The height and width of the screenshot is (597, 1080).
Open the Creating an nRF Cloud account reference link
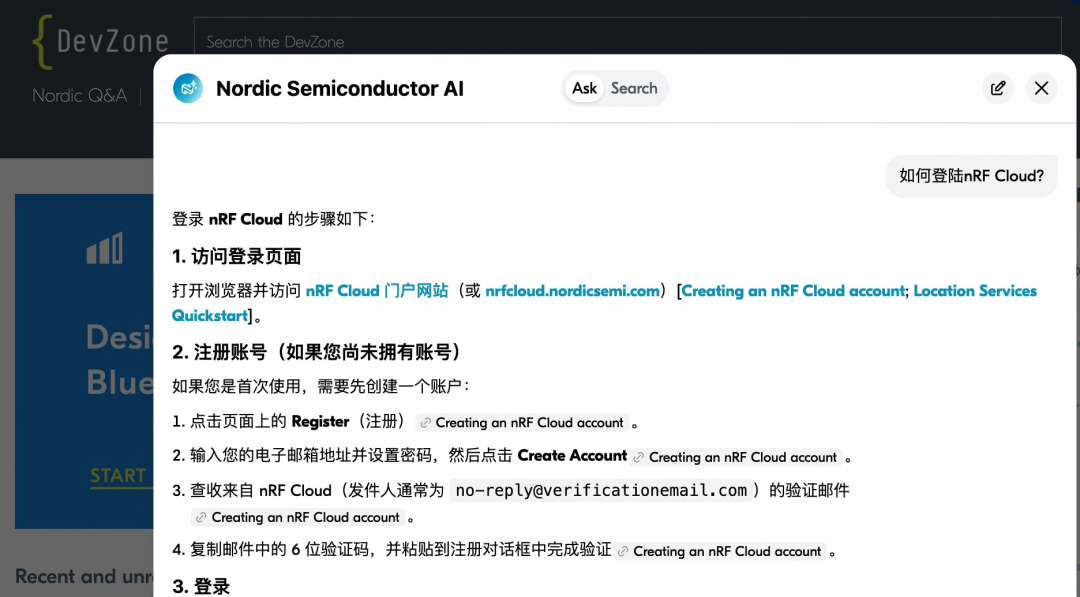click(x=793, y=291)
